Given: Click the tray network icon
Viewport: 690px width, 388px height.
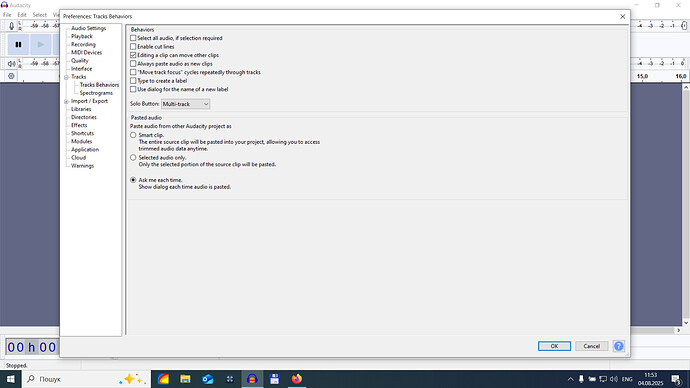Looking at the screenshot, I should coord(603,379).
